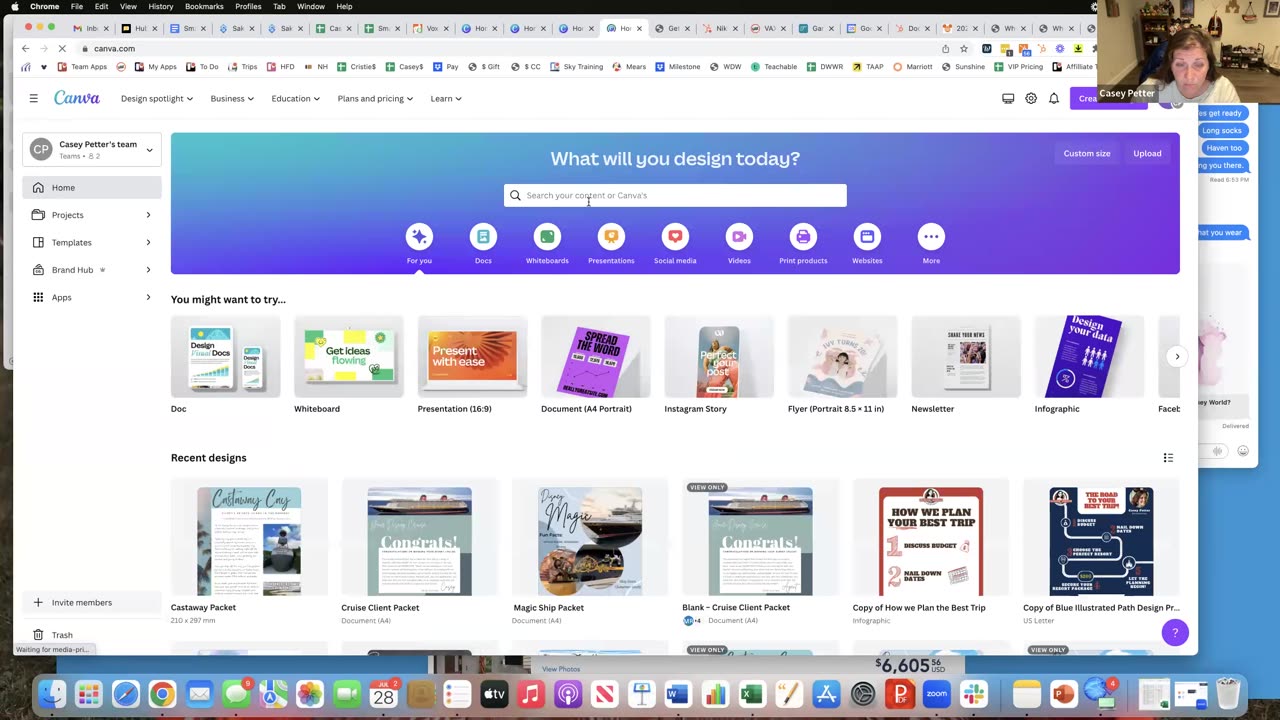Open Learn dropdown menu
This screenshot has width=1280, height=720.
click(446, 98)
